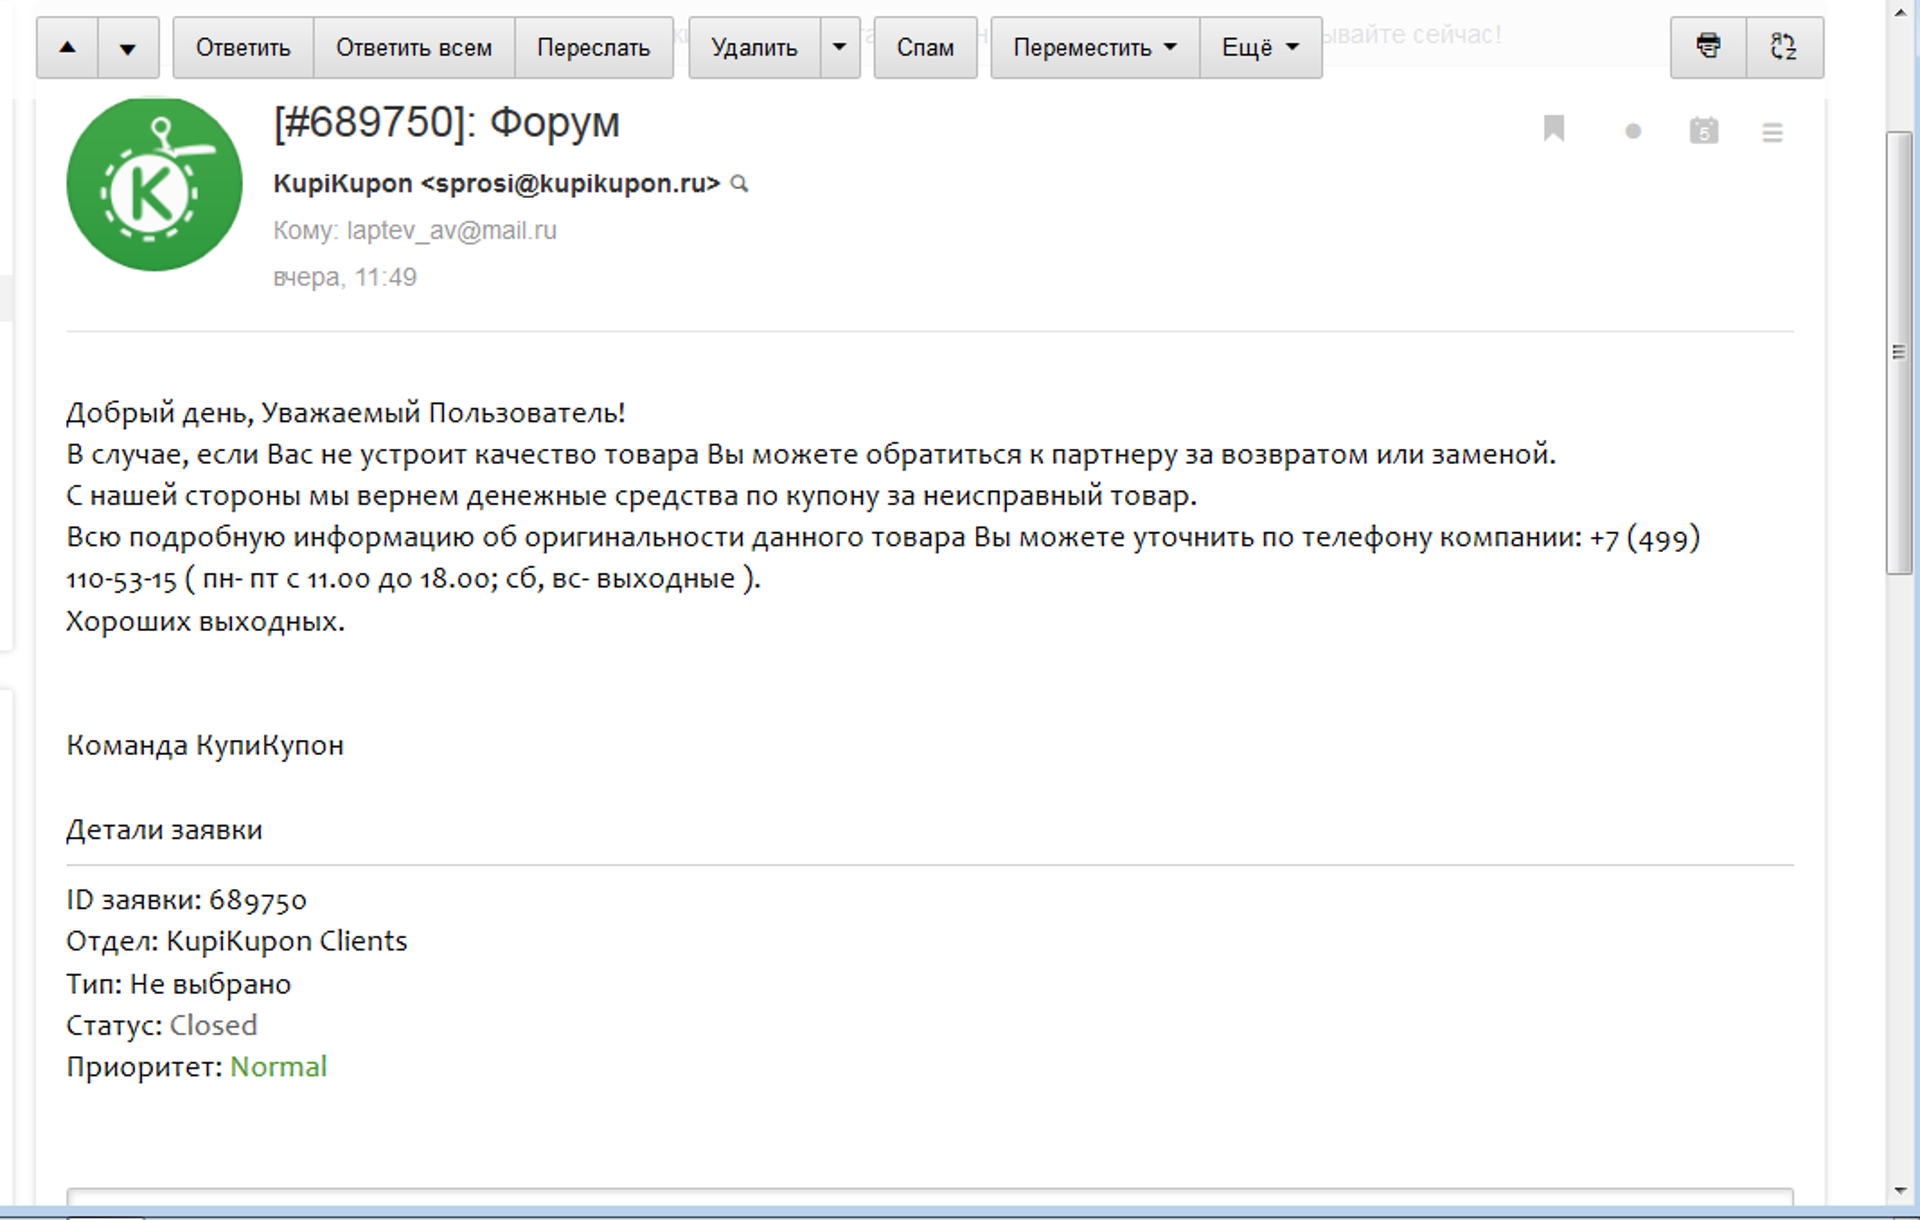This screenshot has height=1220, width=1920.
Task: Expand the Ещё menu
Action: click(1260, 47)
